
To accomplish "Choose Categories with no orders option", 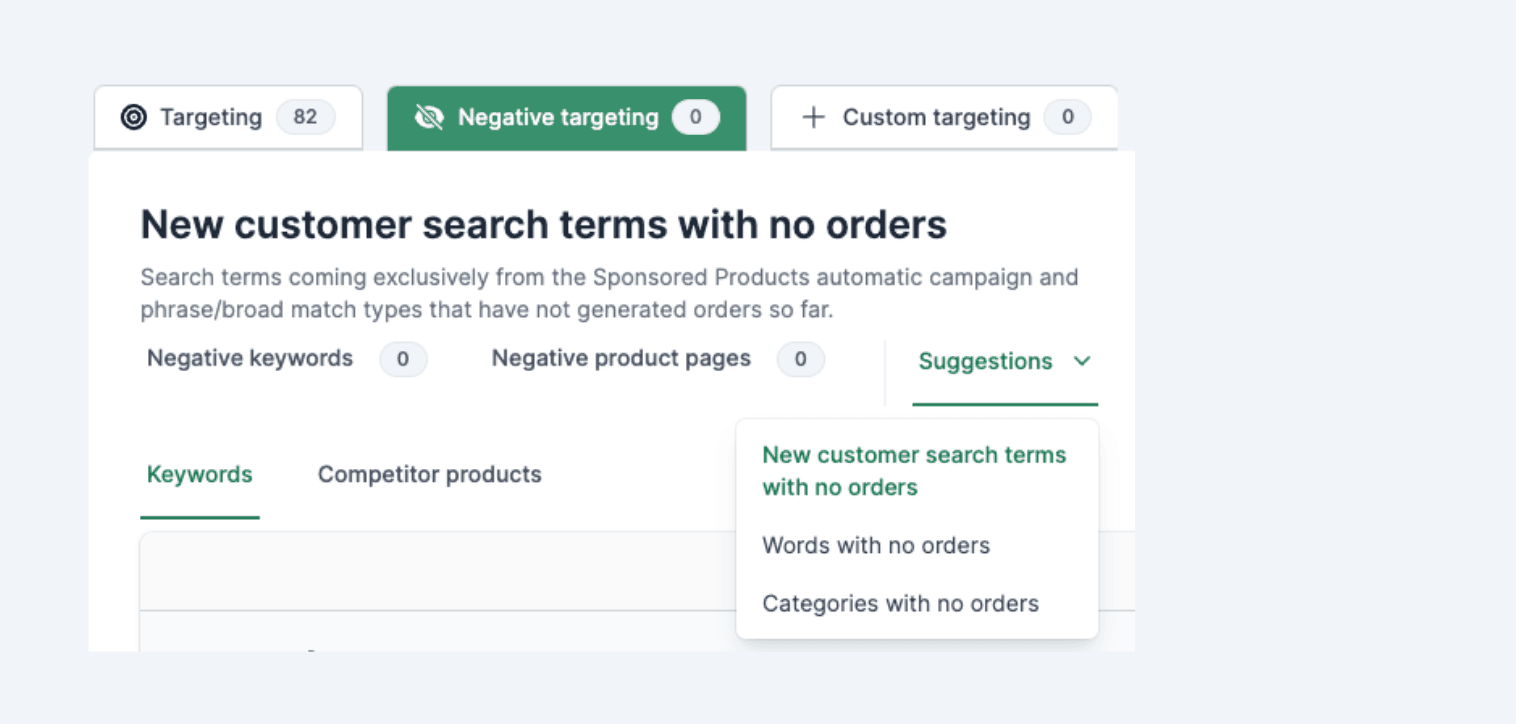I will 900,603.
